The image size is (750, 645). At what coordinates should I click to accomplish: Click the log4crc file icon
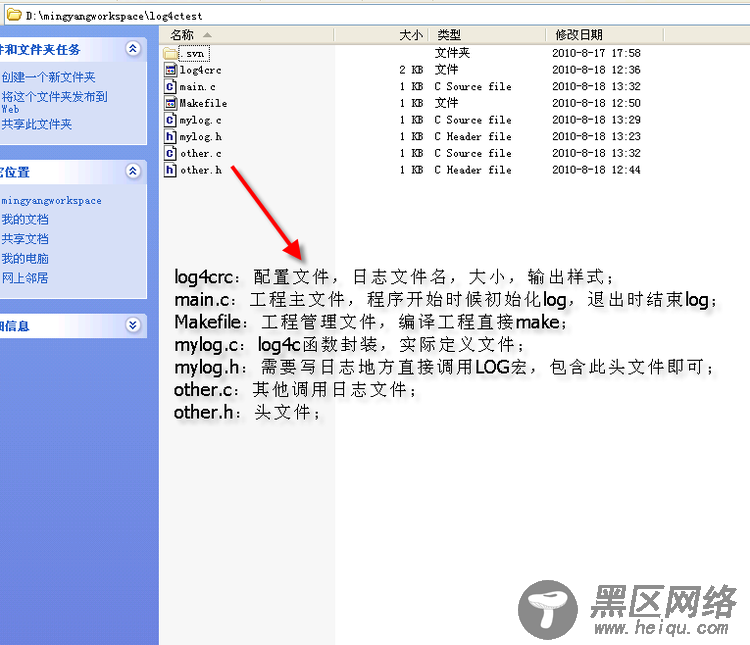click(170, 70)
